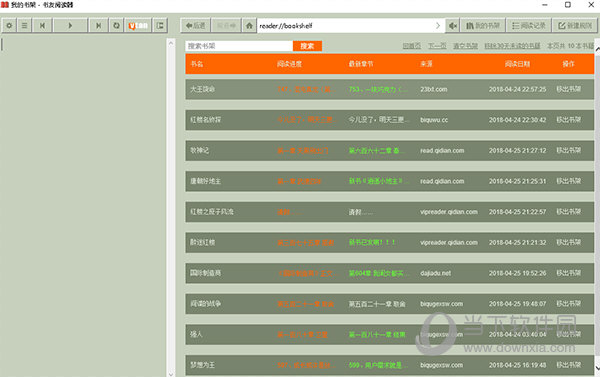This screenshot has width=600, height=377.
Task: Toggle the side panel layout icon
Action: 160,26
